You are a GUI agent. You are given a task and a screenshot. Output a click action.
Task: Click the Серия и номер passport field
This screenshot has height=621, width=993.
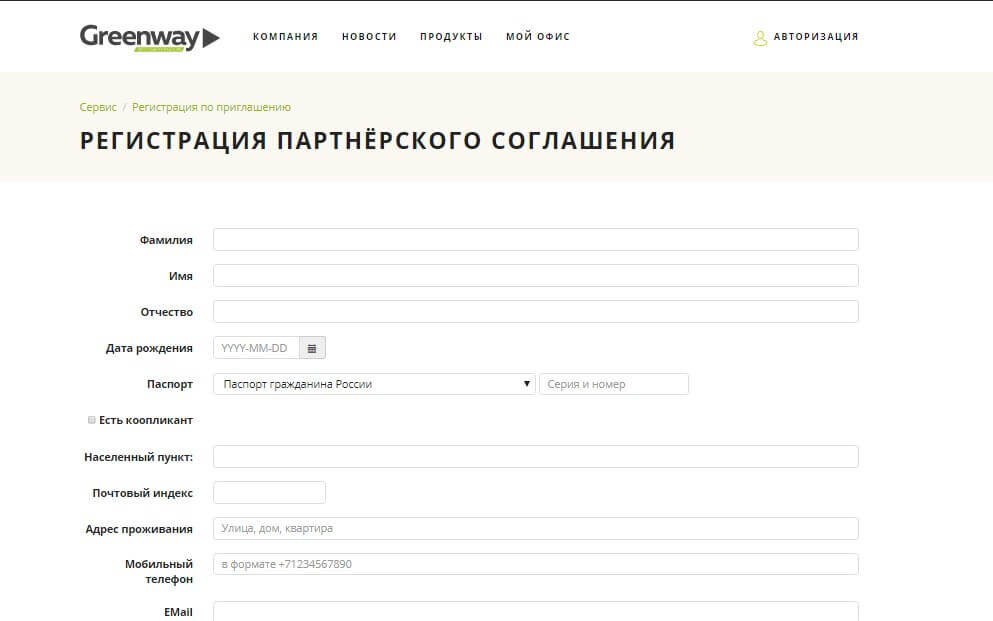click(x=614, y=384)
